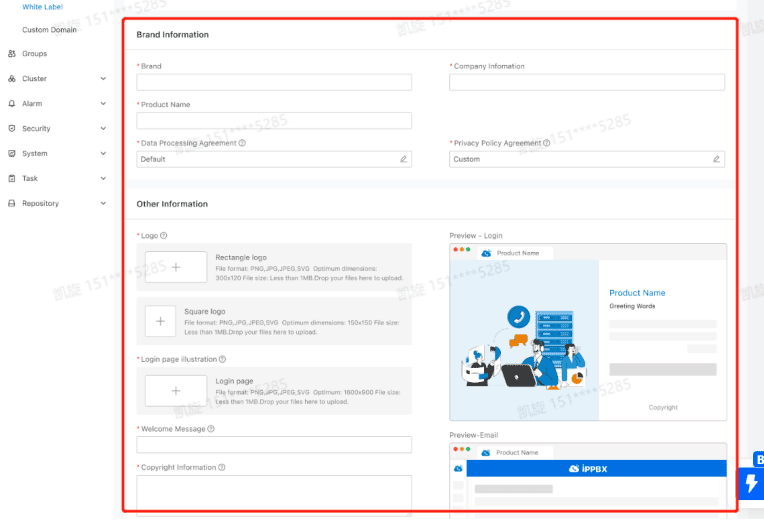Click the Other Information heading
The height and width of the screenshot is (520, 764).
pos(172,204)
